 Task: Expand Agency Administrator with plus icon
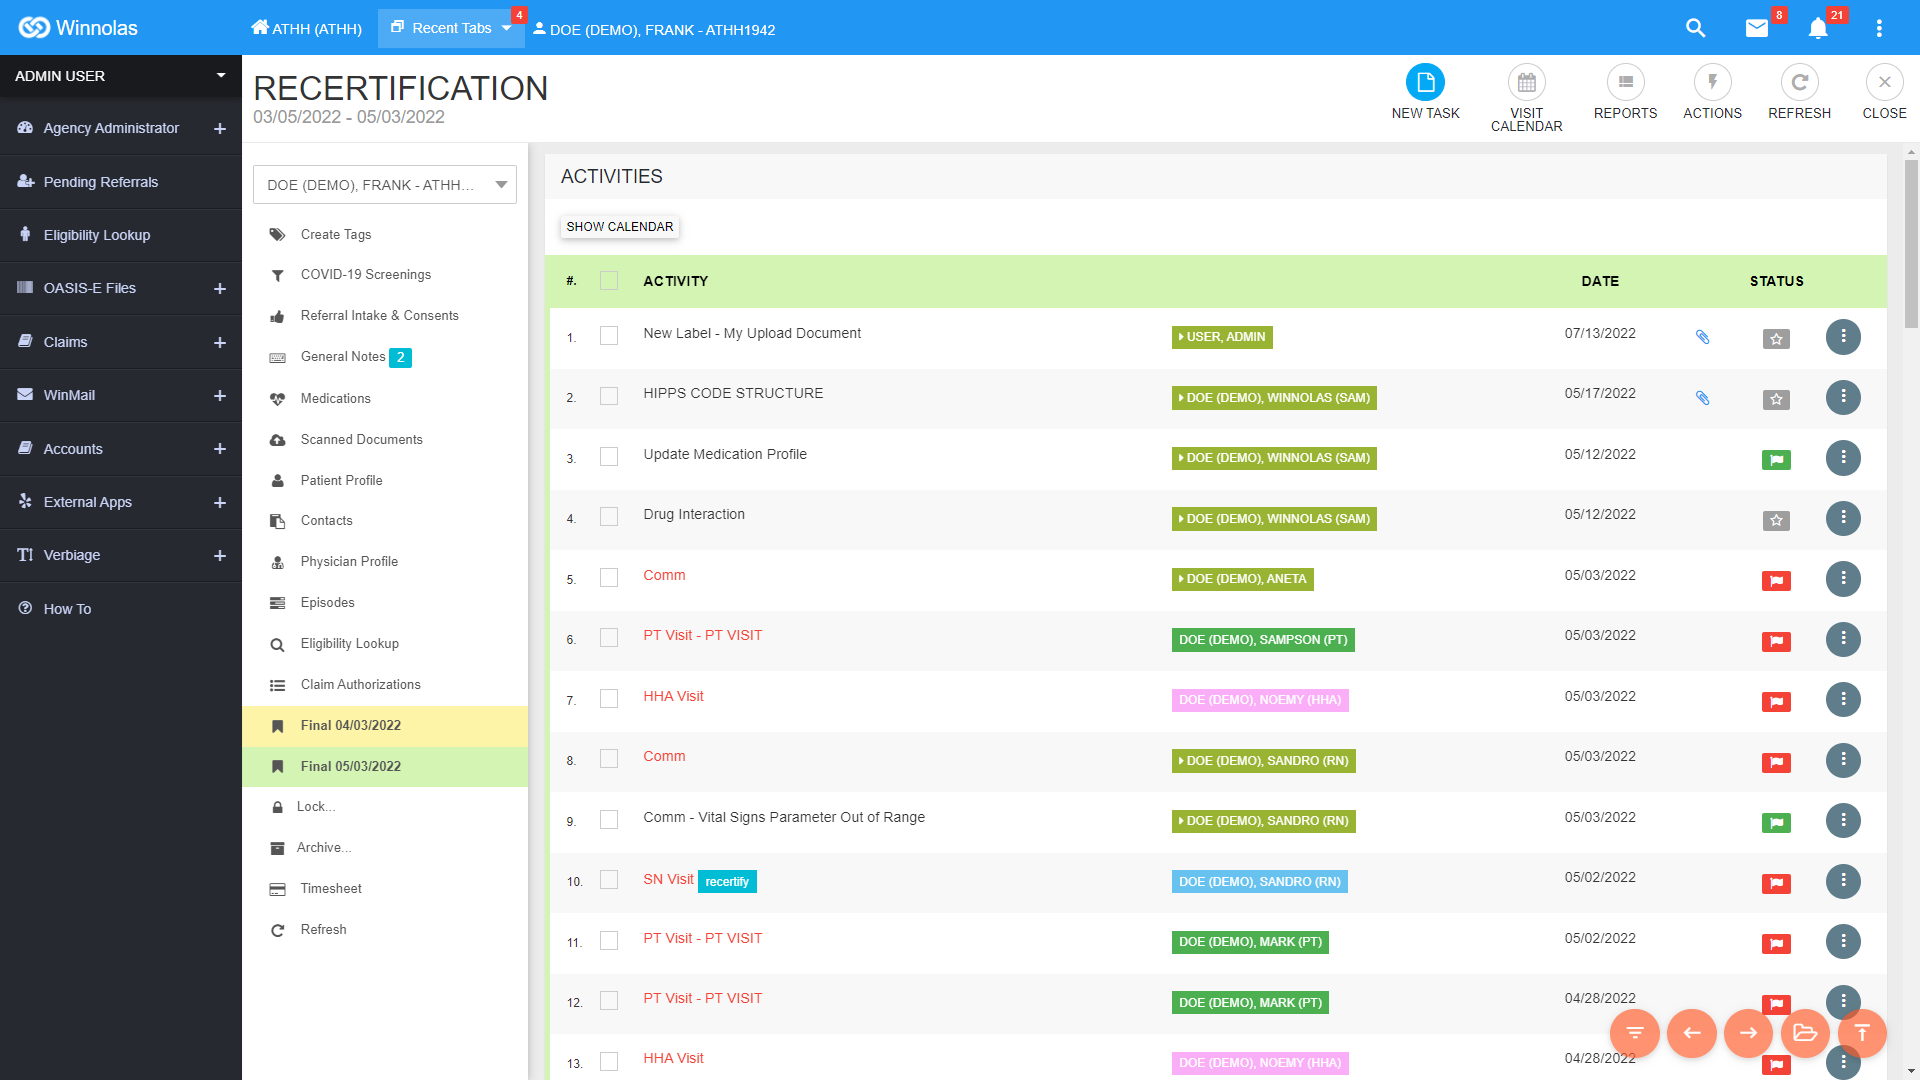(x=220, y=129)
